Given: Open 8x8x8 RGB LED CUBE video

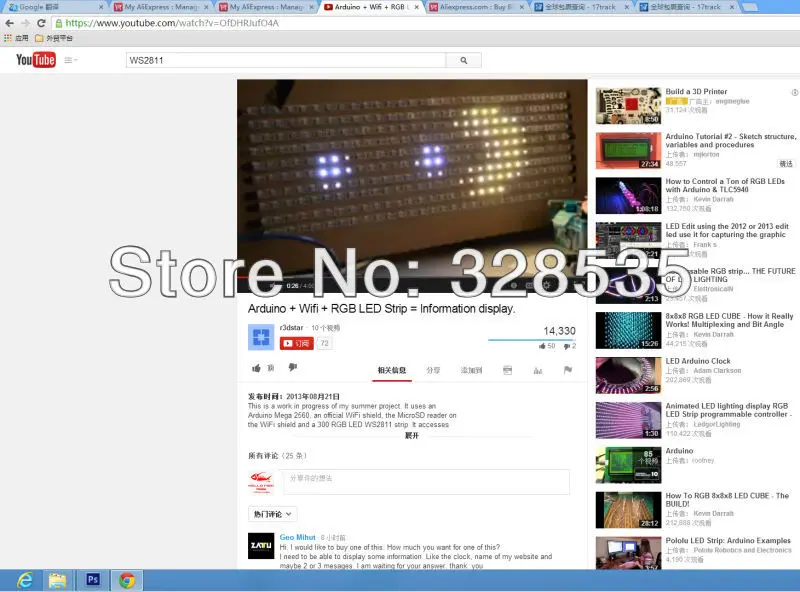Looking at the screenshot, I should pos(729,320).
